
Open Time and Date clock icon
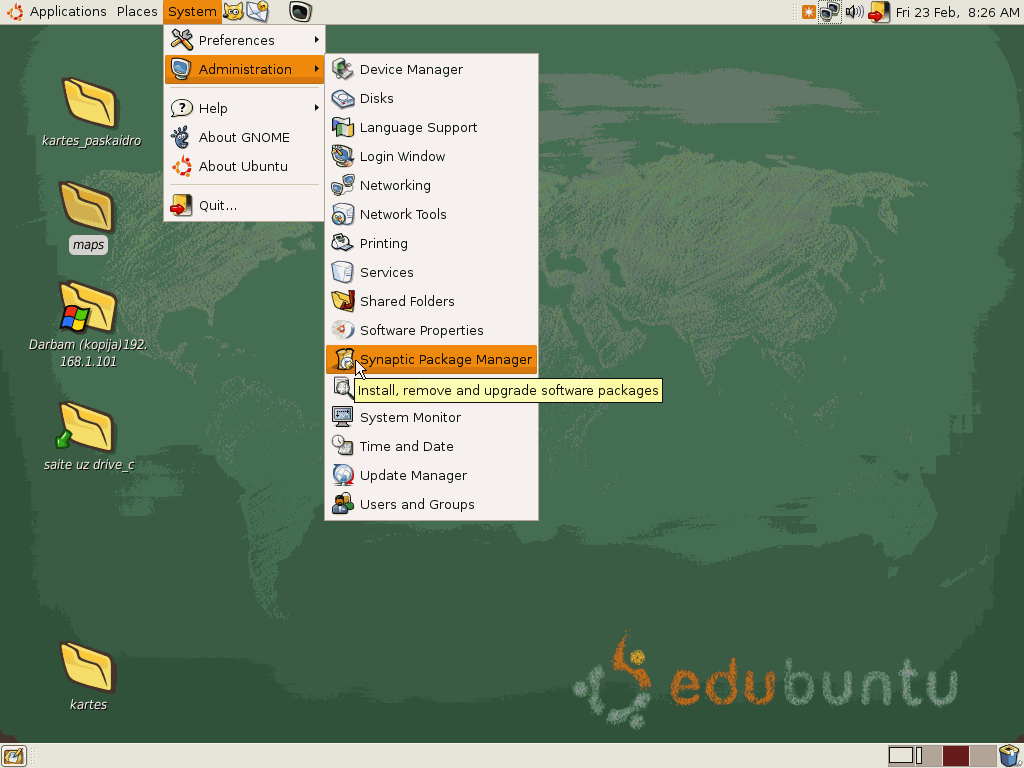(x=342, y=446)
